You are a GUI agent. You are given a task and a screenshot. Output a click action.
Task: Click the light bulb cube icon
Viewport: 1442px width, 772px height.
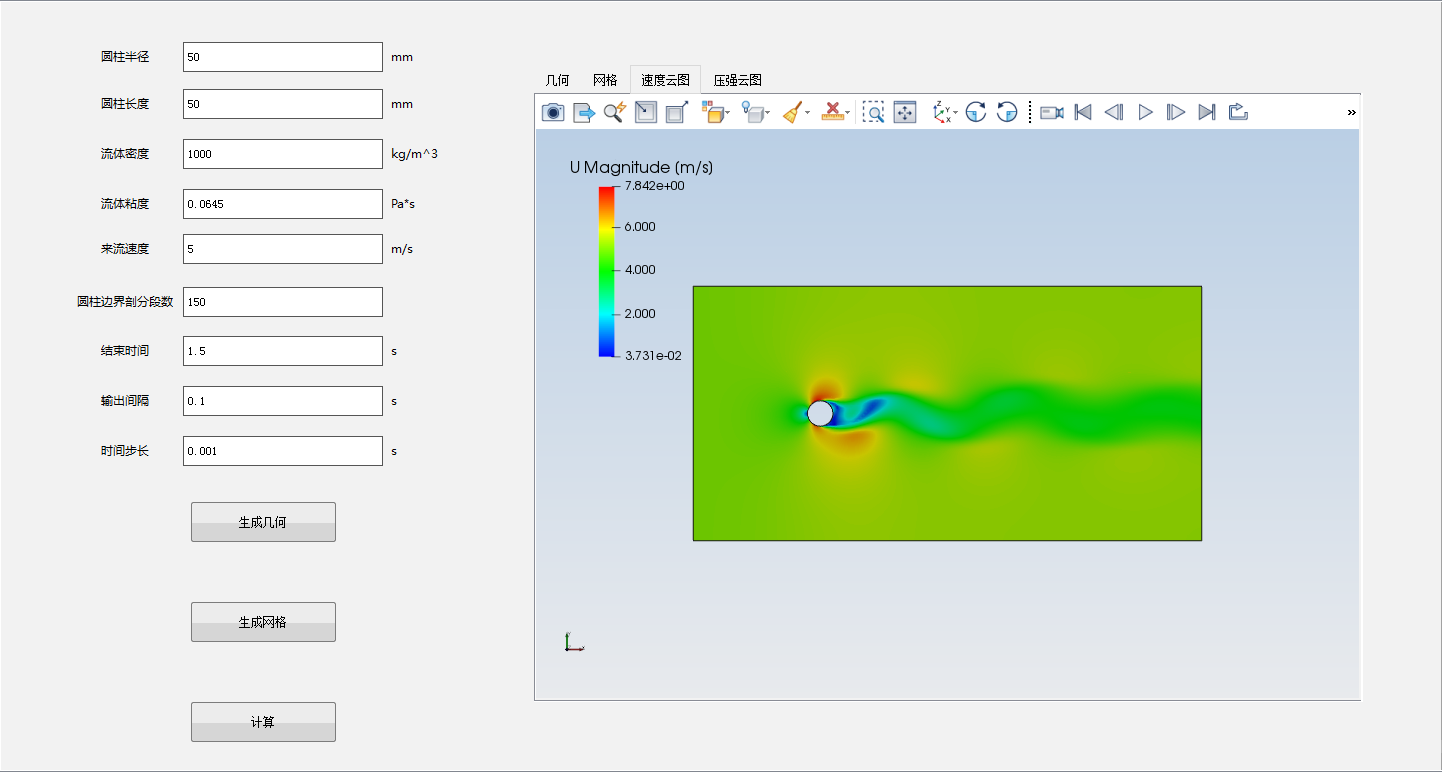(752, 112)
